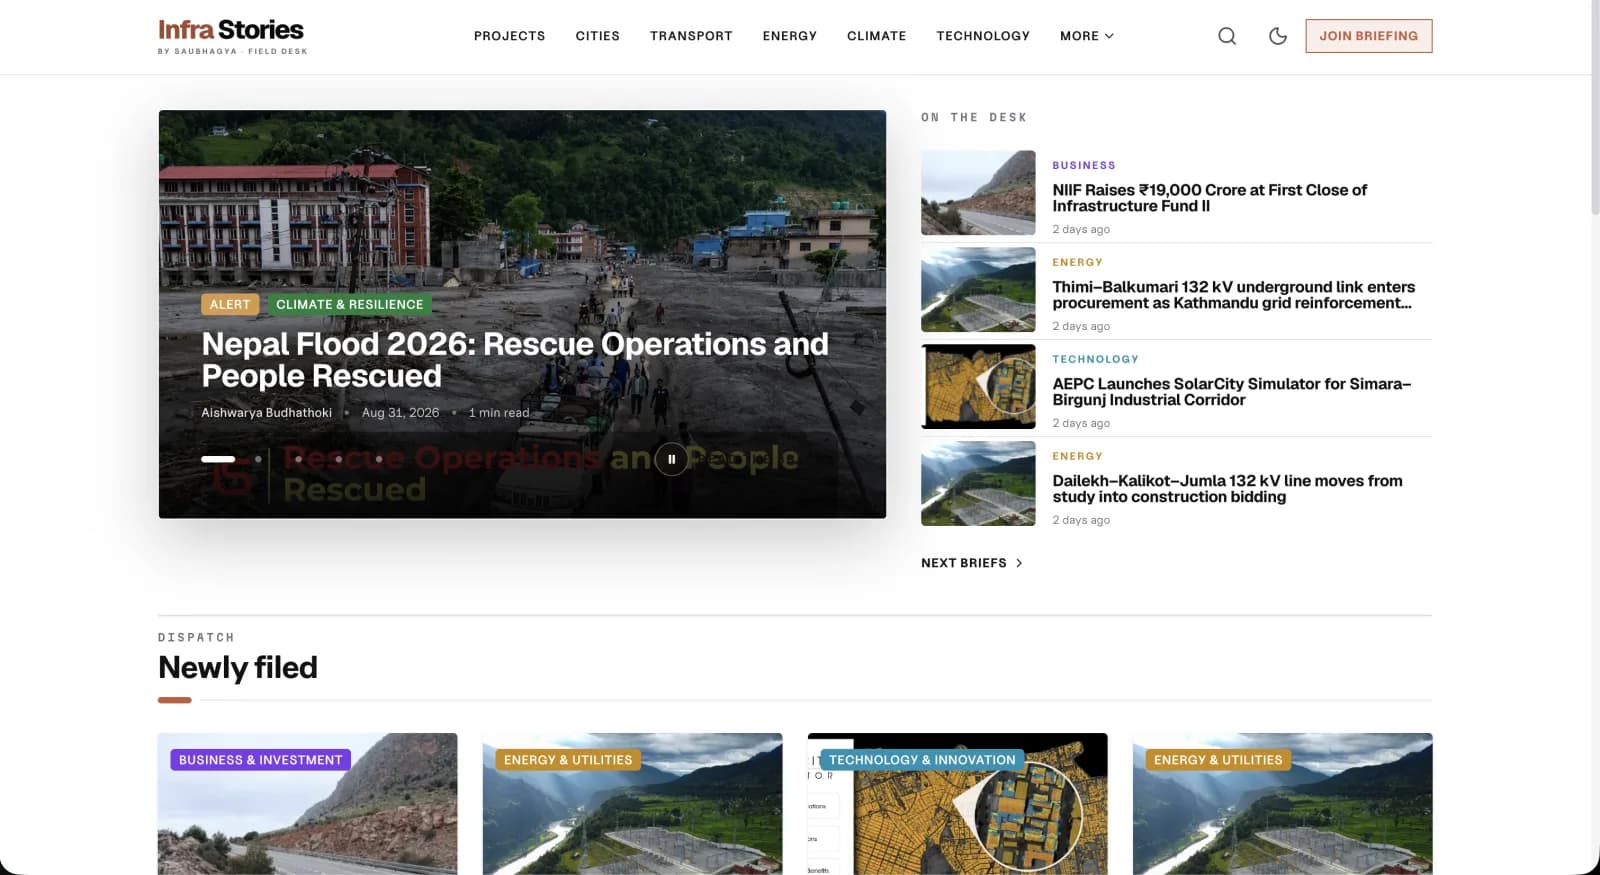Open author Aishwarya Budhathoki's profile

267,413
